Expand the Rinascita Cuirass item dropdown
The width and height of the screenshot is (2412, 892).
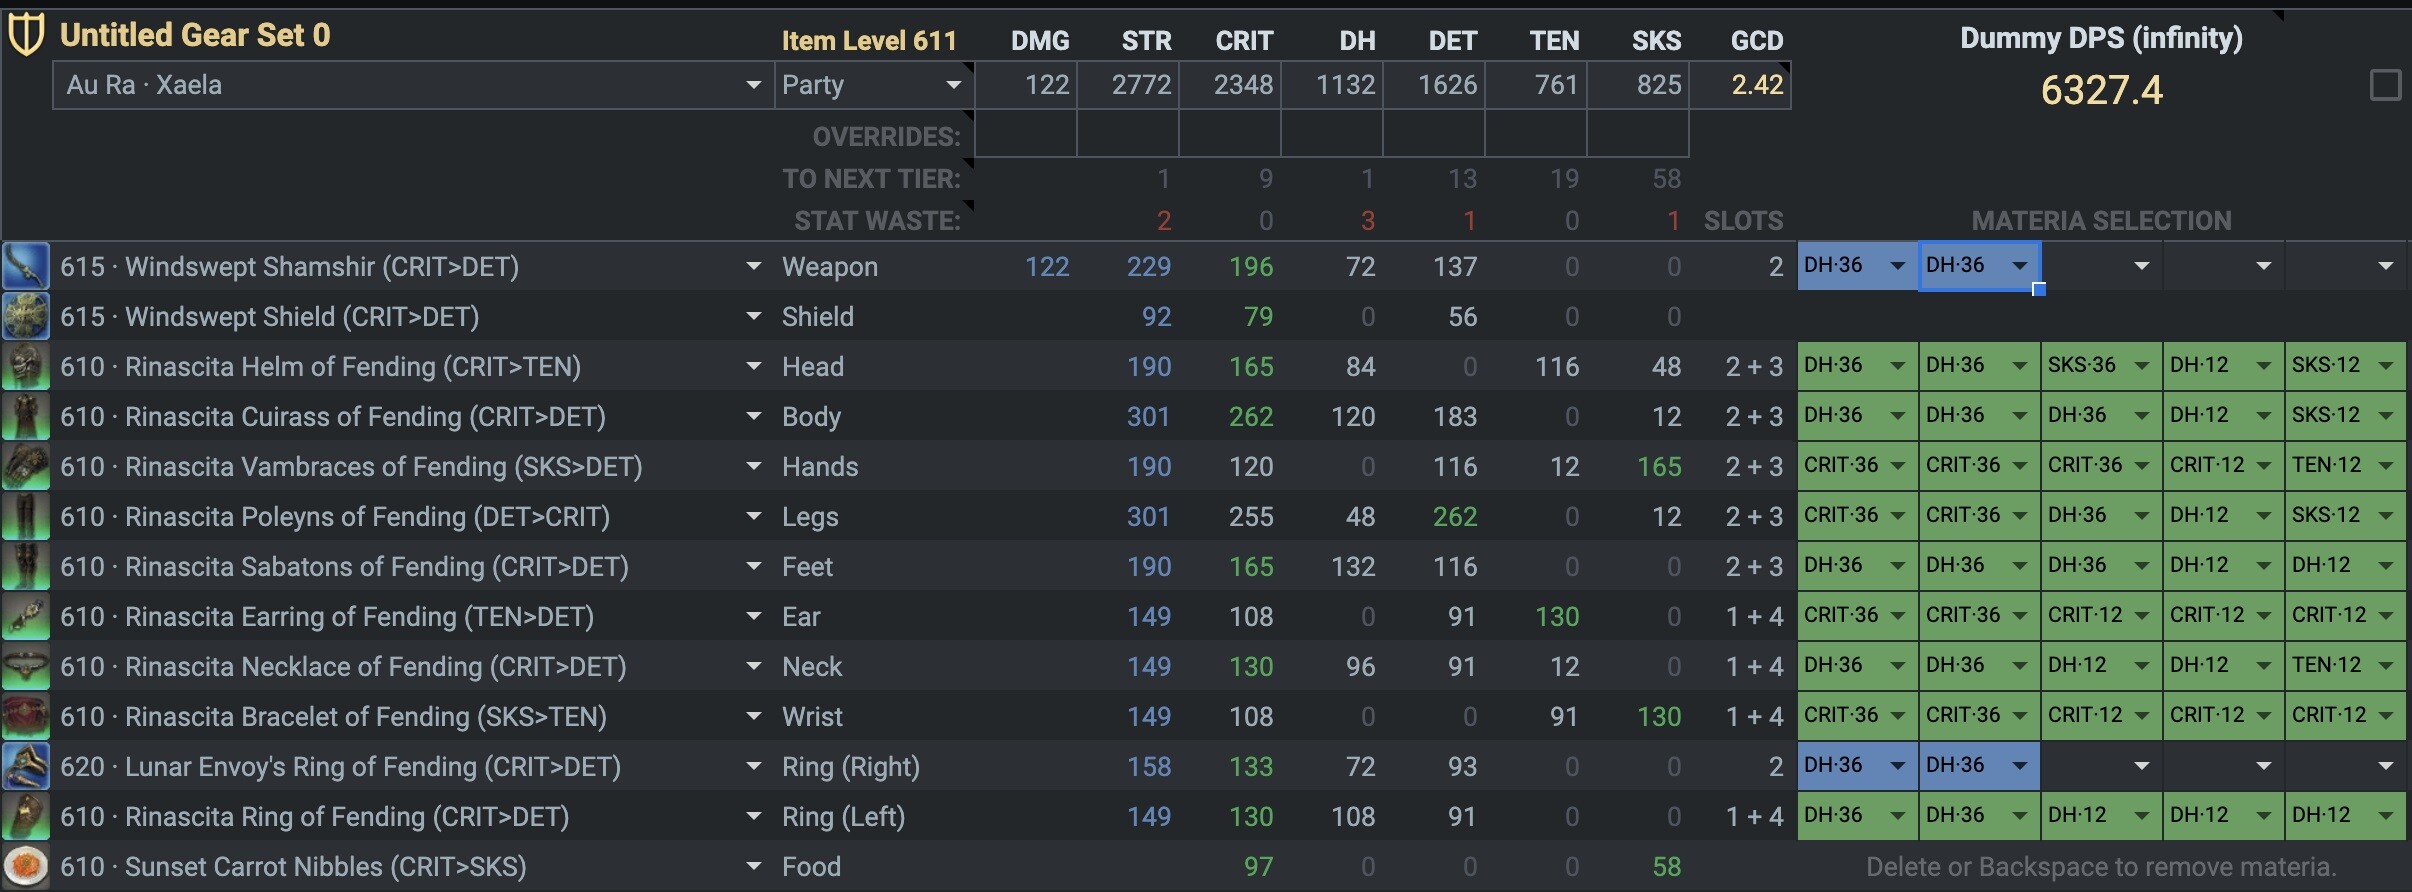click(753, 416)
